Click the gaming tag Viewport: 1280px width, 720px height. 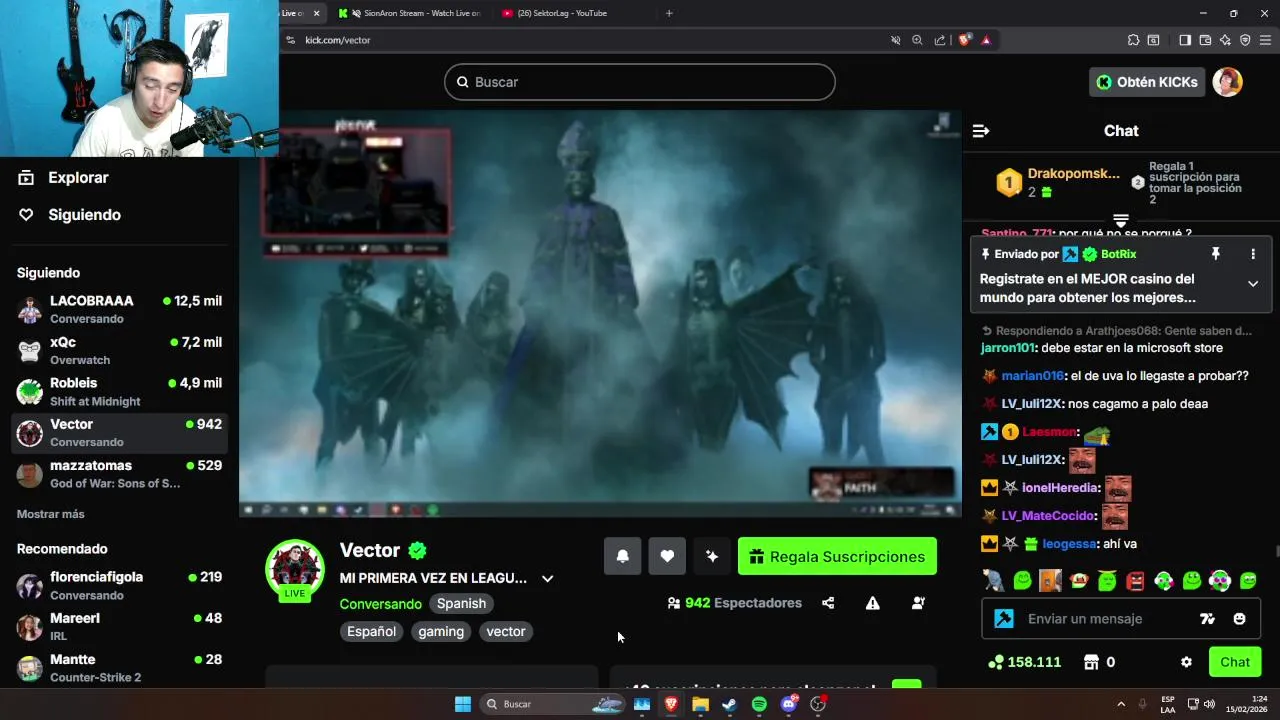(x=441, y=632)
